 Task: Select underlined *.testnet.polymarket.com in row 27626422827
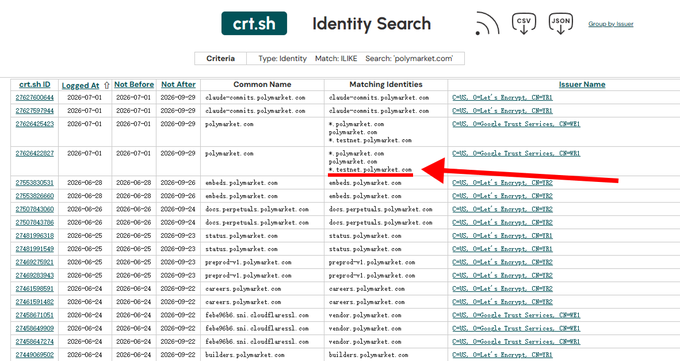click(x=370, y=170)
